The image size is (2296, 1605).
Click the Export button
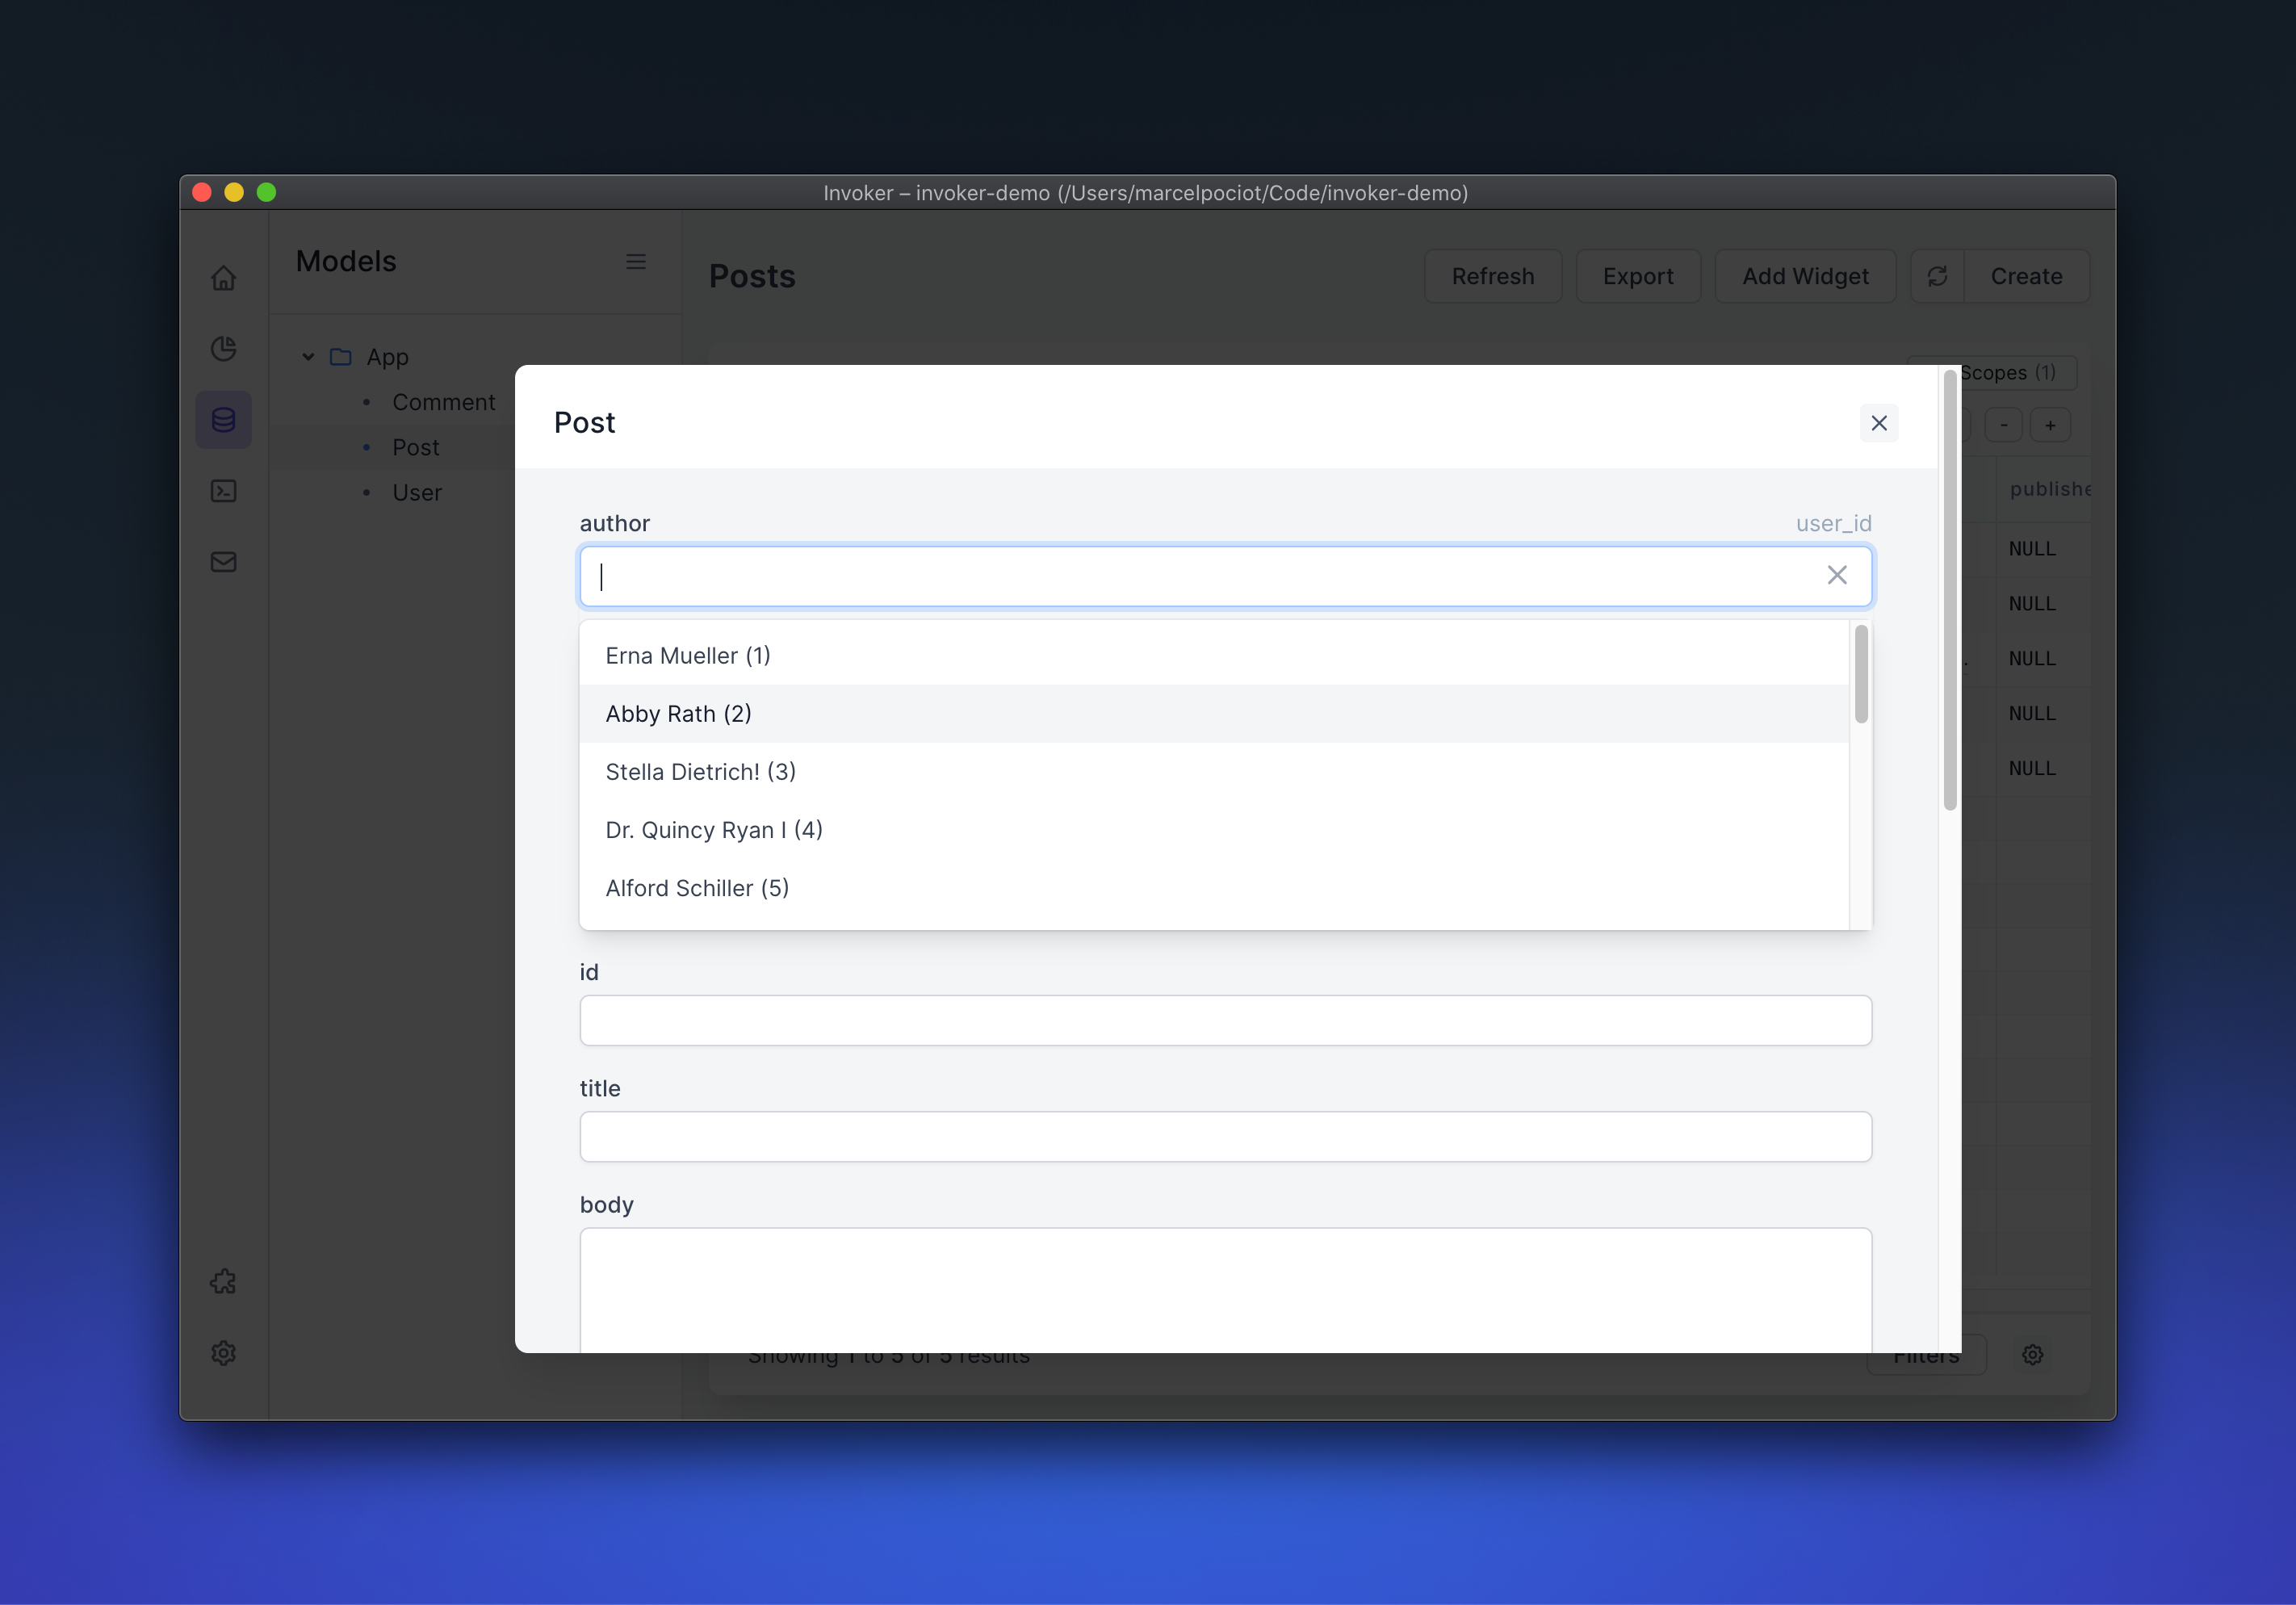1638,276
